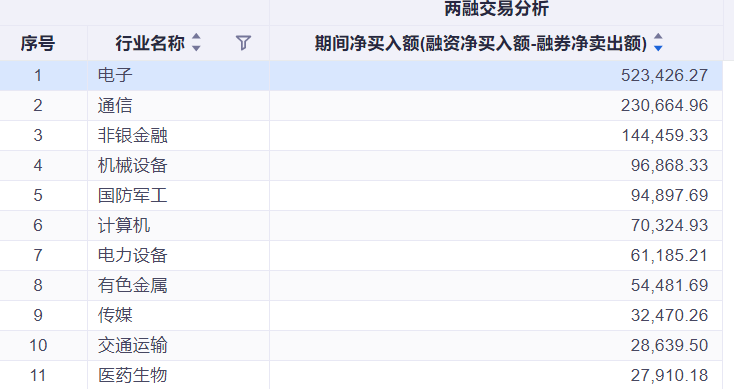Image resolution: width=734 pixels, height=389 pixels.
Task: Sort the table by 行业名称 arrows
Action: tap(197, 43)
